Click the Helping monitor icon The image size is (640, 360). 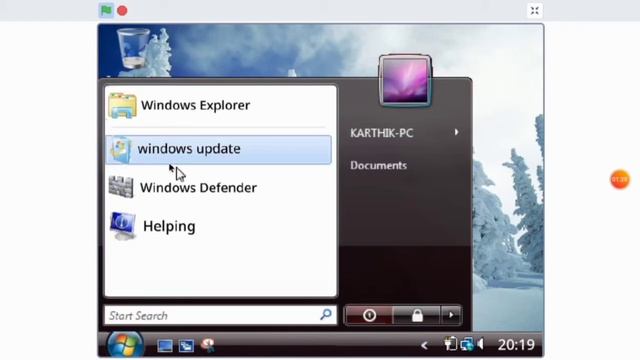point(123,226)
